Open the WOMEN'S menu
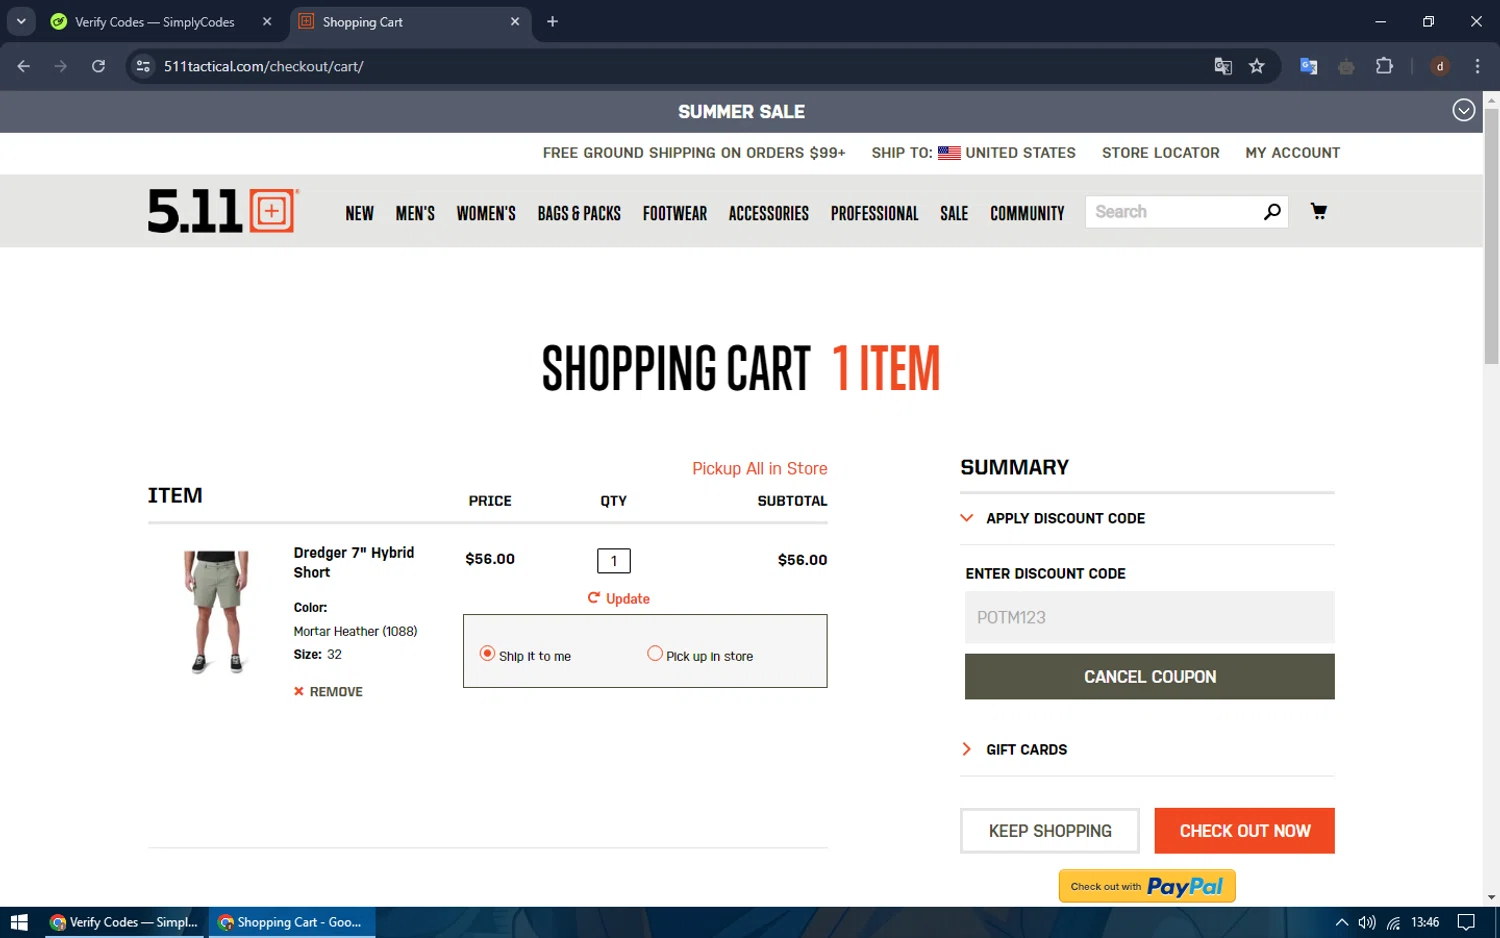Screen dimensions: 1500x938 pos(486,213)
